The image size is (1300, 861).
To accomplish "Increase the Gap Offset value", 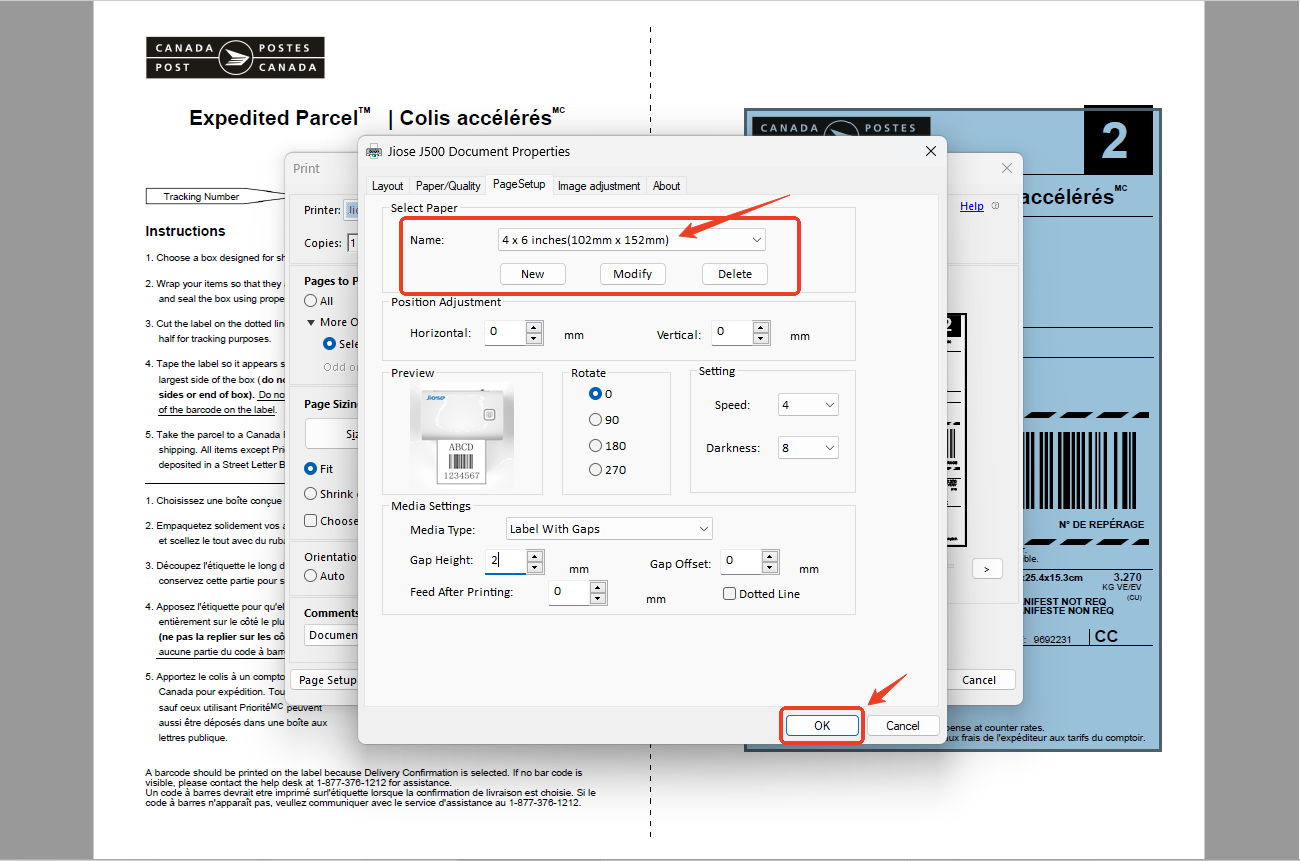I will tap(770, 556).
